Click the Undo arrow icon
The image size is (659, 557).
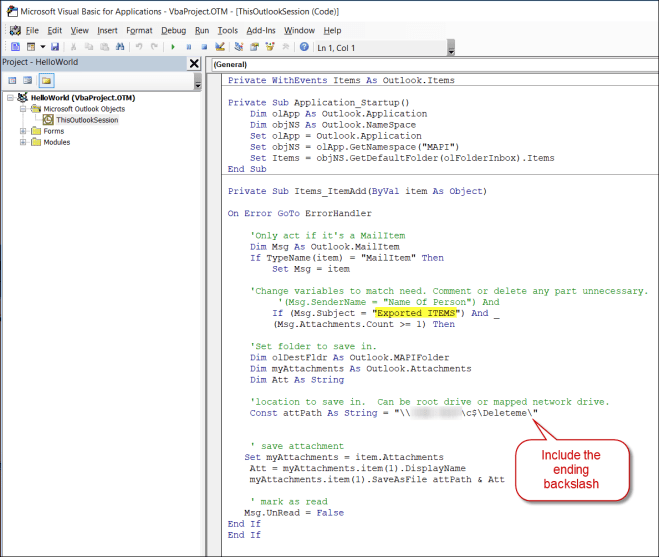pos(139,47)
